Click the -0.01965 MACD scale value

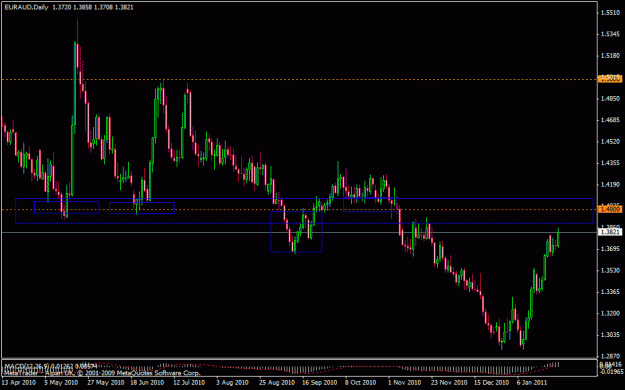(611, 372)
